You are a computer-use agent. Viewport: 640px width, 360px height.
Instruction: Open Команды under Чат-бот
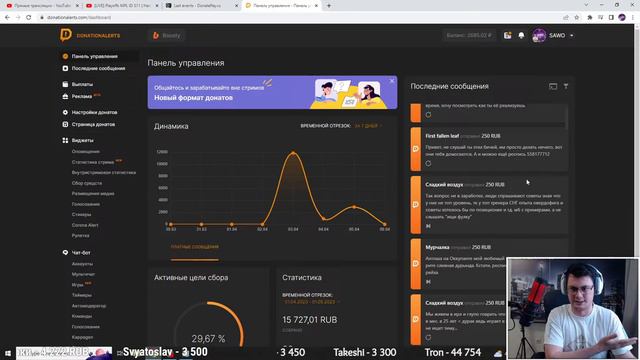(82, 316)
